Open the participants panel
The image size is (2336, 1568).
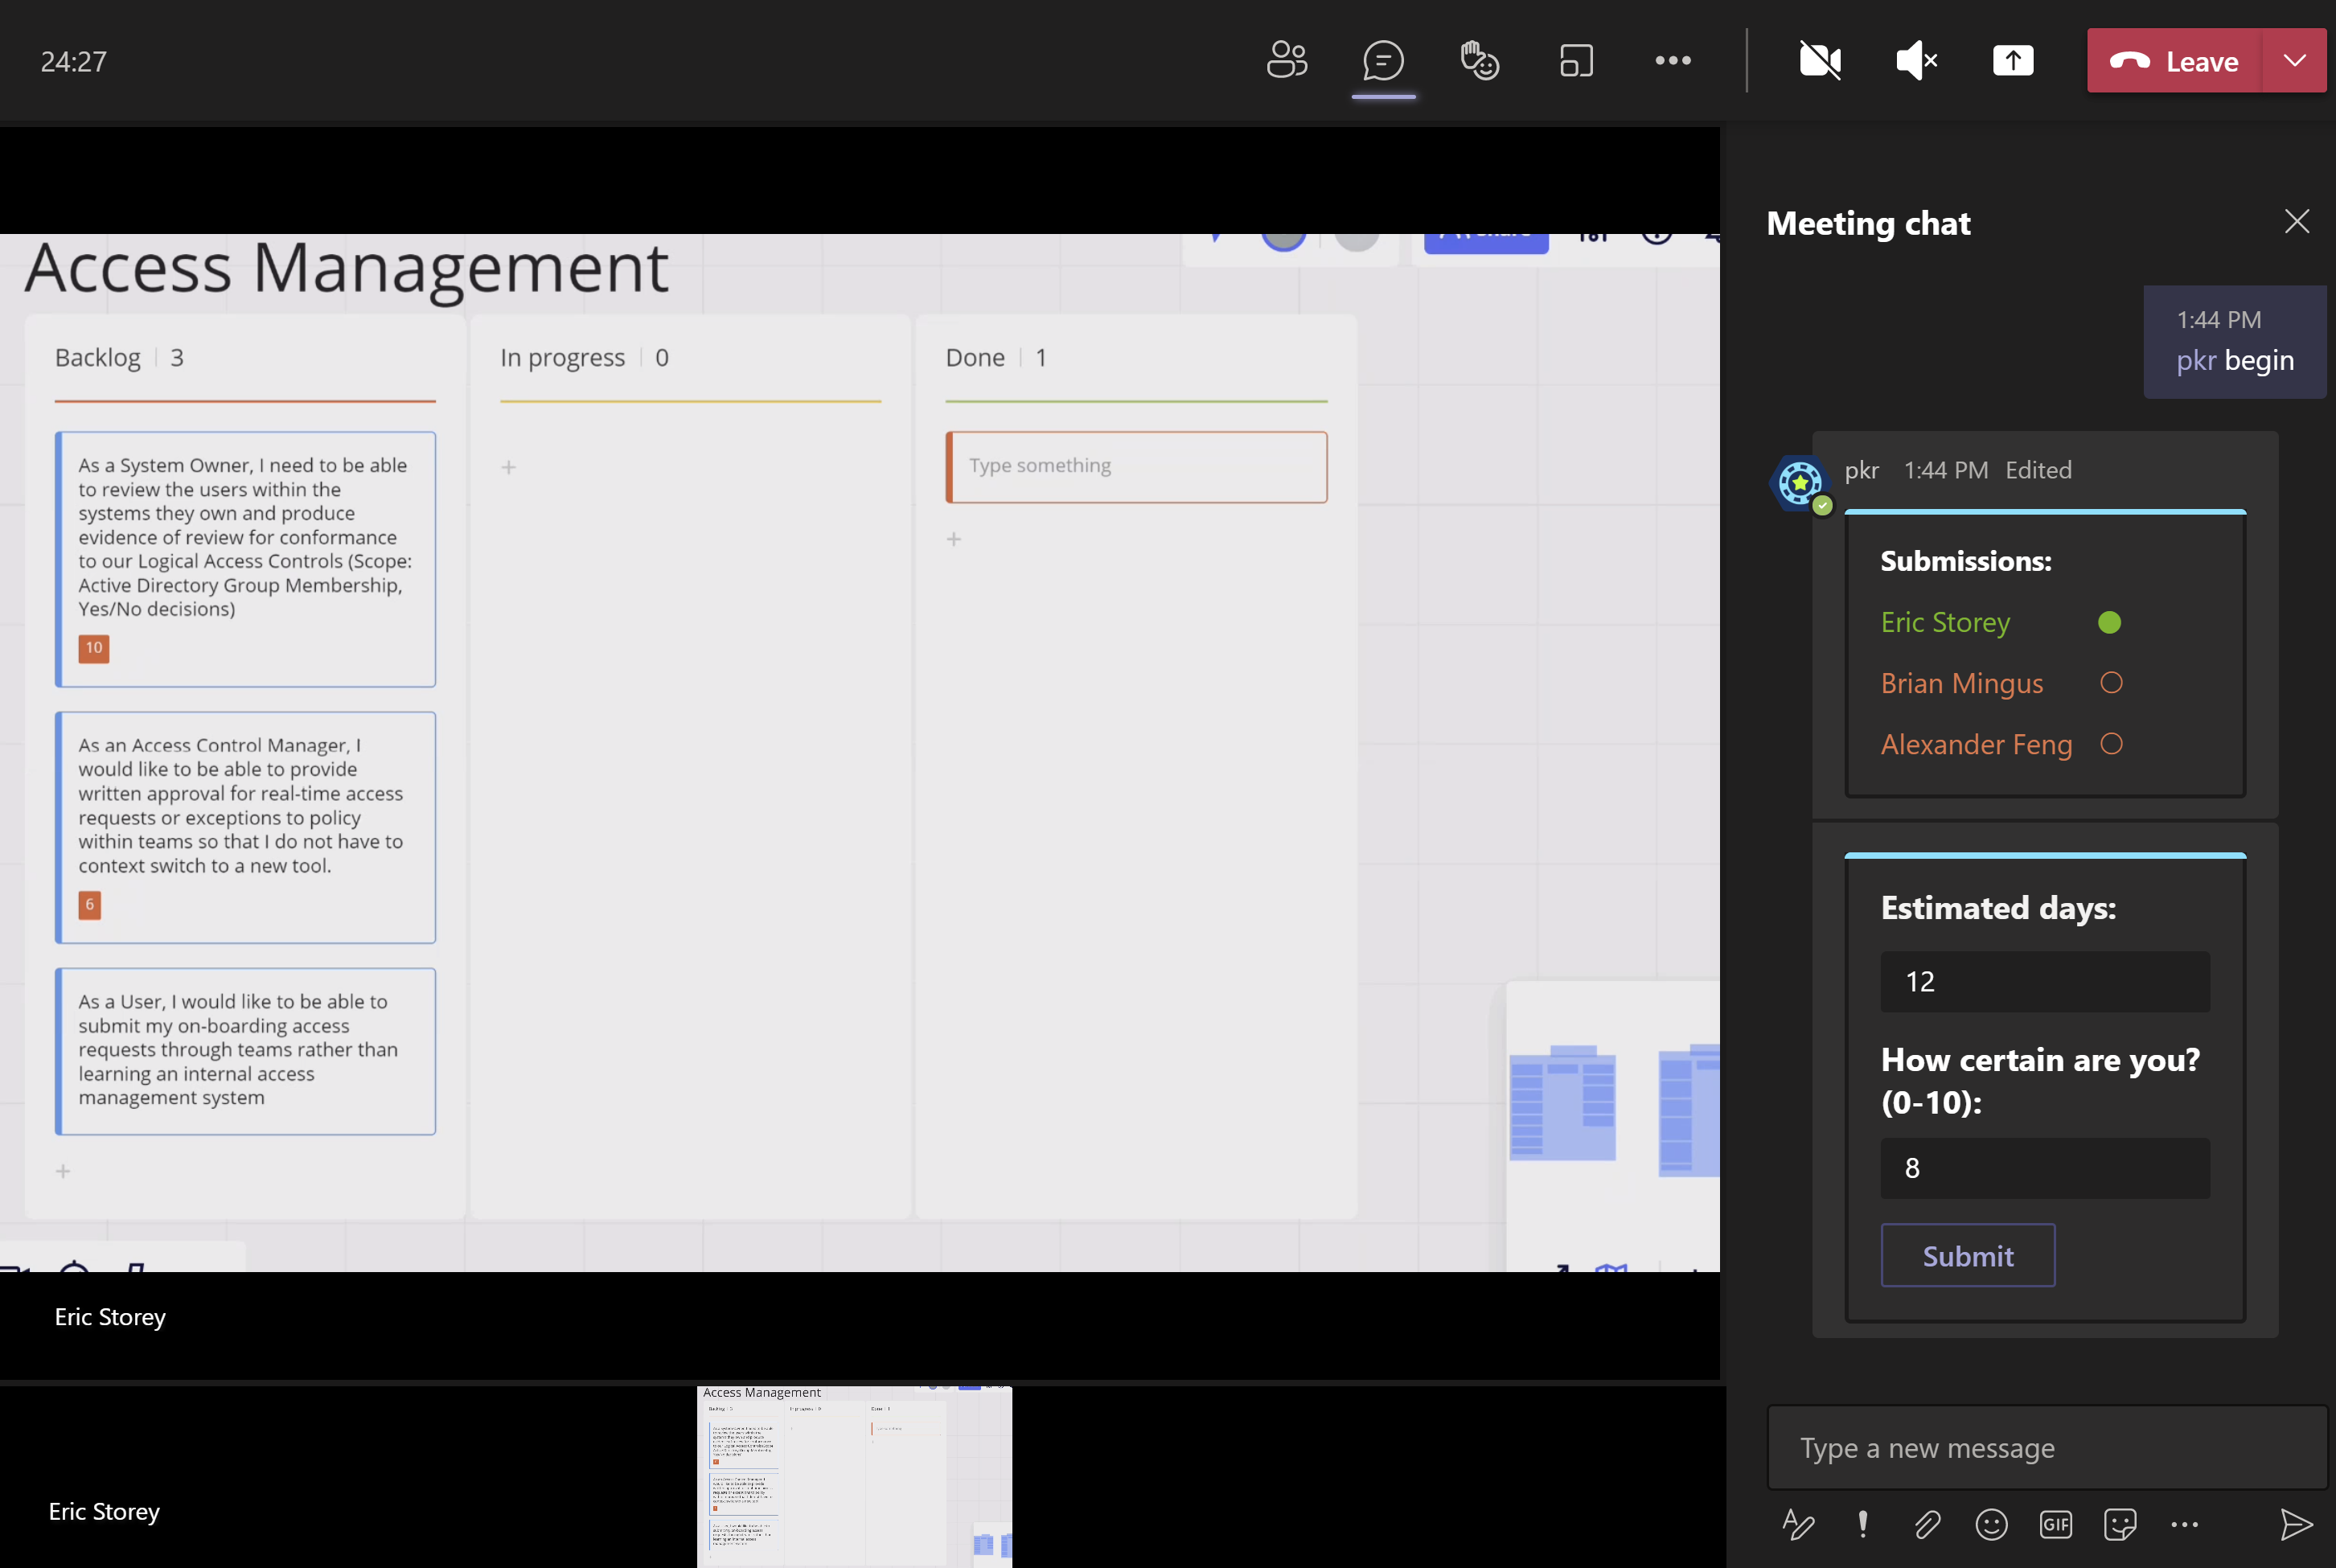[x=1286, y=60]
